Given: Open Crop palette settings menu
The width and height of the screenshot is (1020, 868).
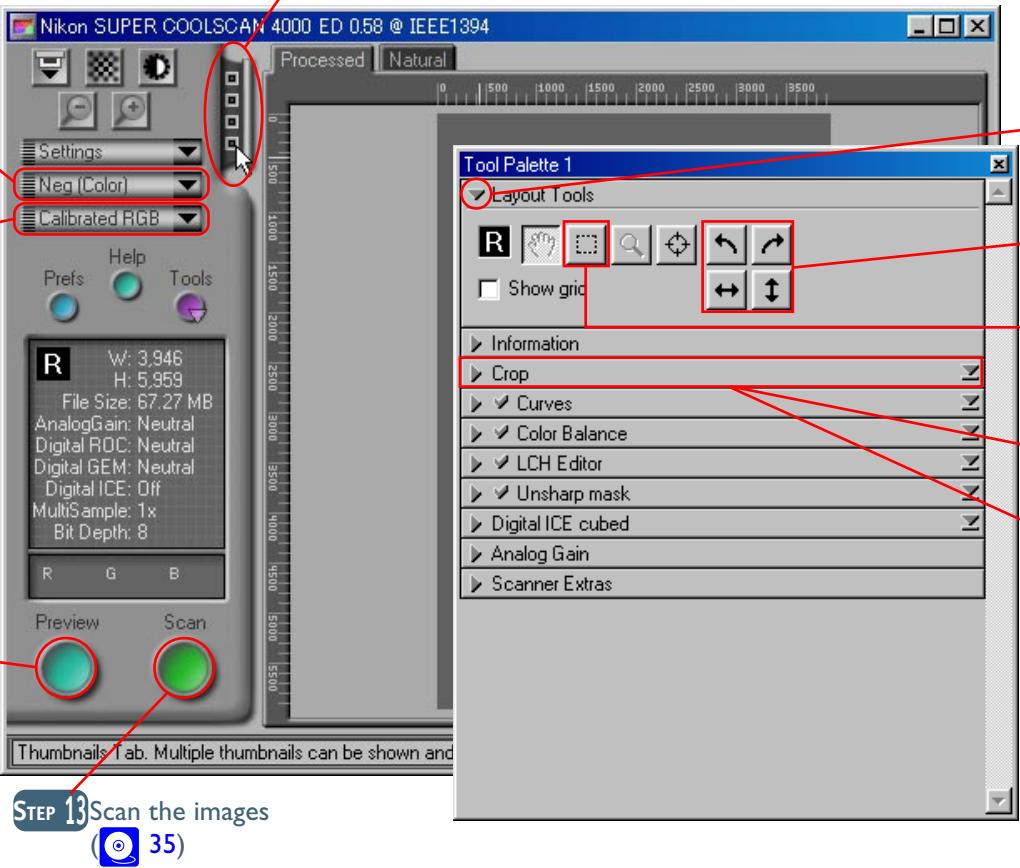Looking at the screenshot, I should click(x=970, y=373).
